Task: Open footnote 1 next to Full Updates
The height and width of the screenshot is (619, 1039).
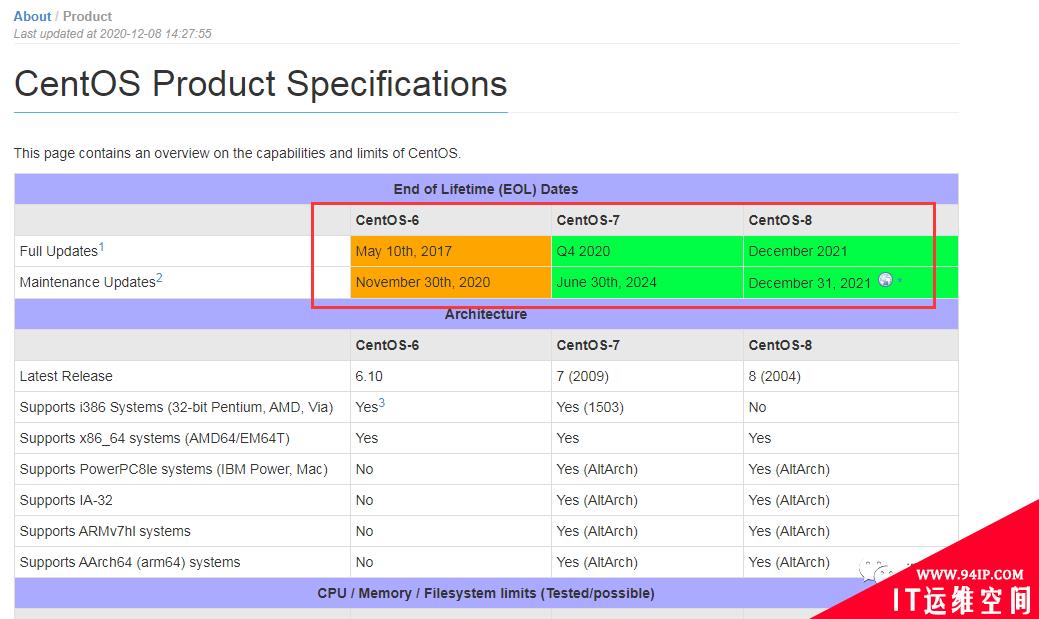Action: 101,247
